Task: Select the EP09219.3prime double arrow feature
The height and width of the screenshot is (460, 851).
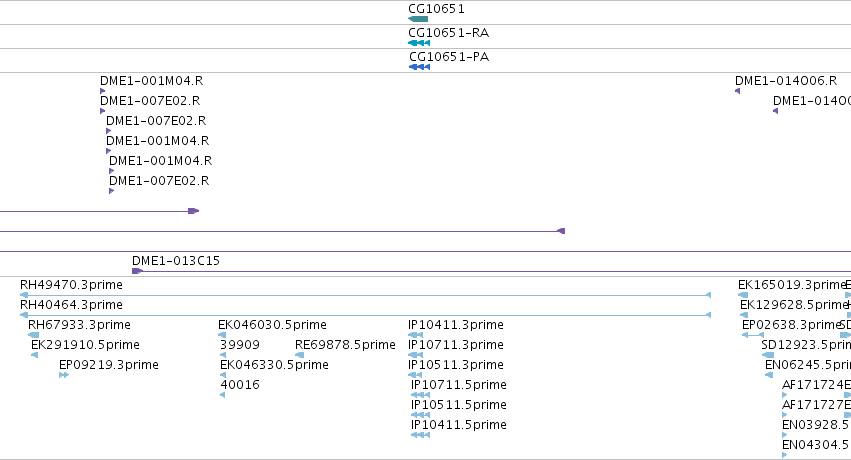Action: coord(64,375)
